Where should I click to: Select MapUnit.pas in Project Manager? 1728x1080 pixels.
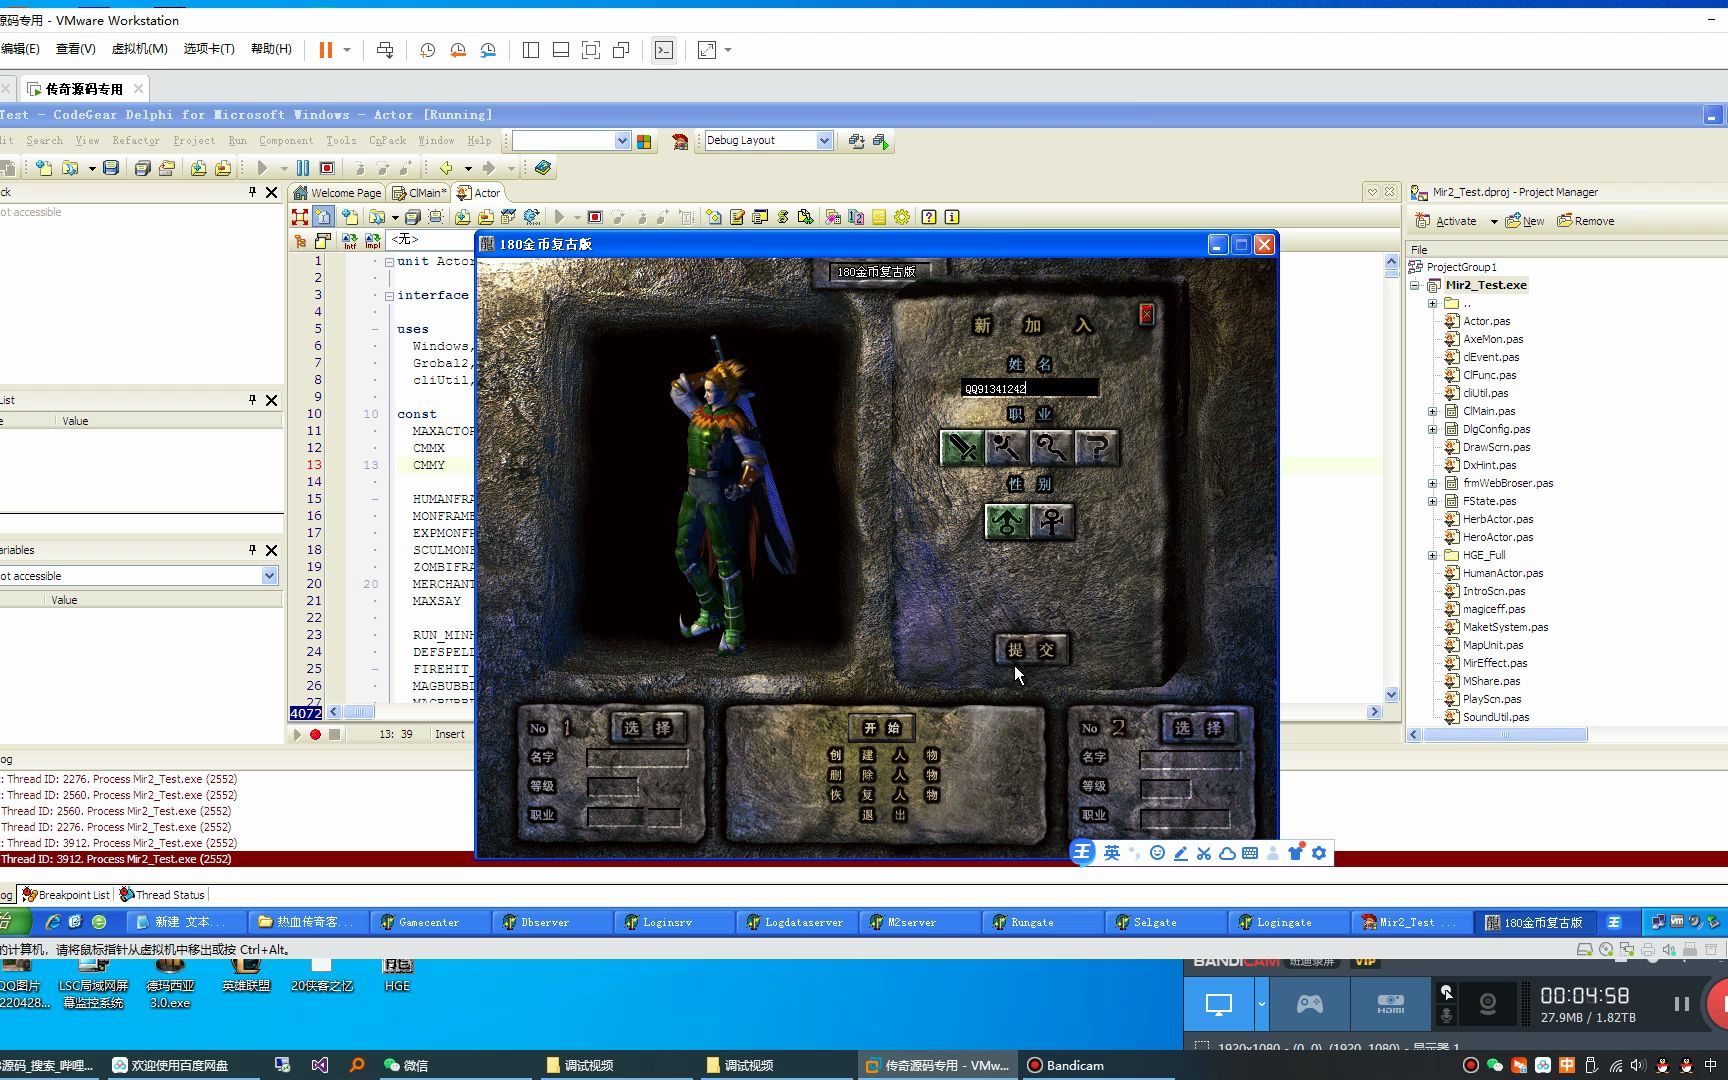click(1493, 645)
